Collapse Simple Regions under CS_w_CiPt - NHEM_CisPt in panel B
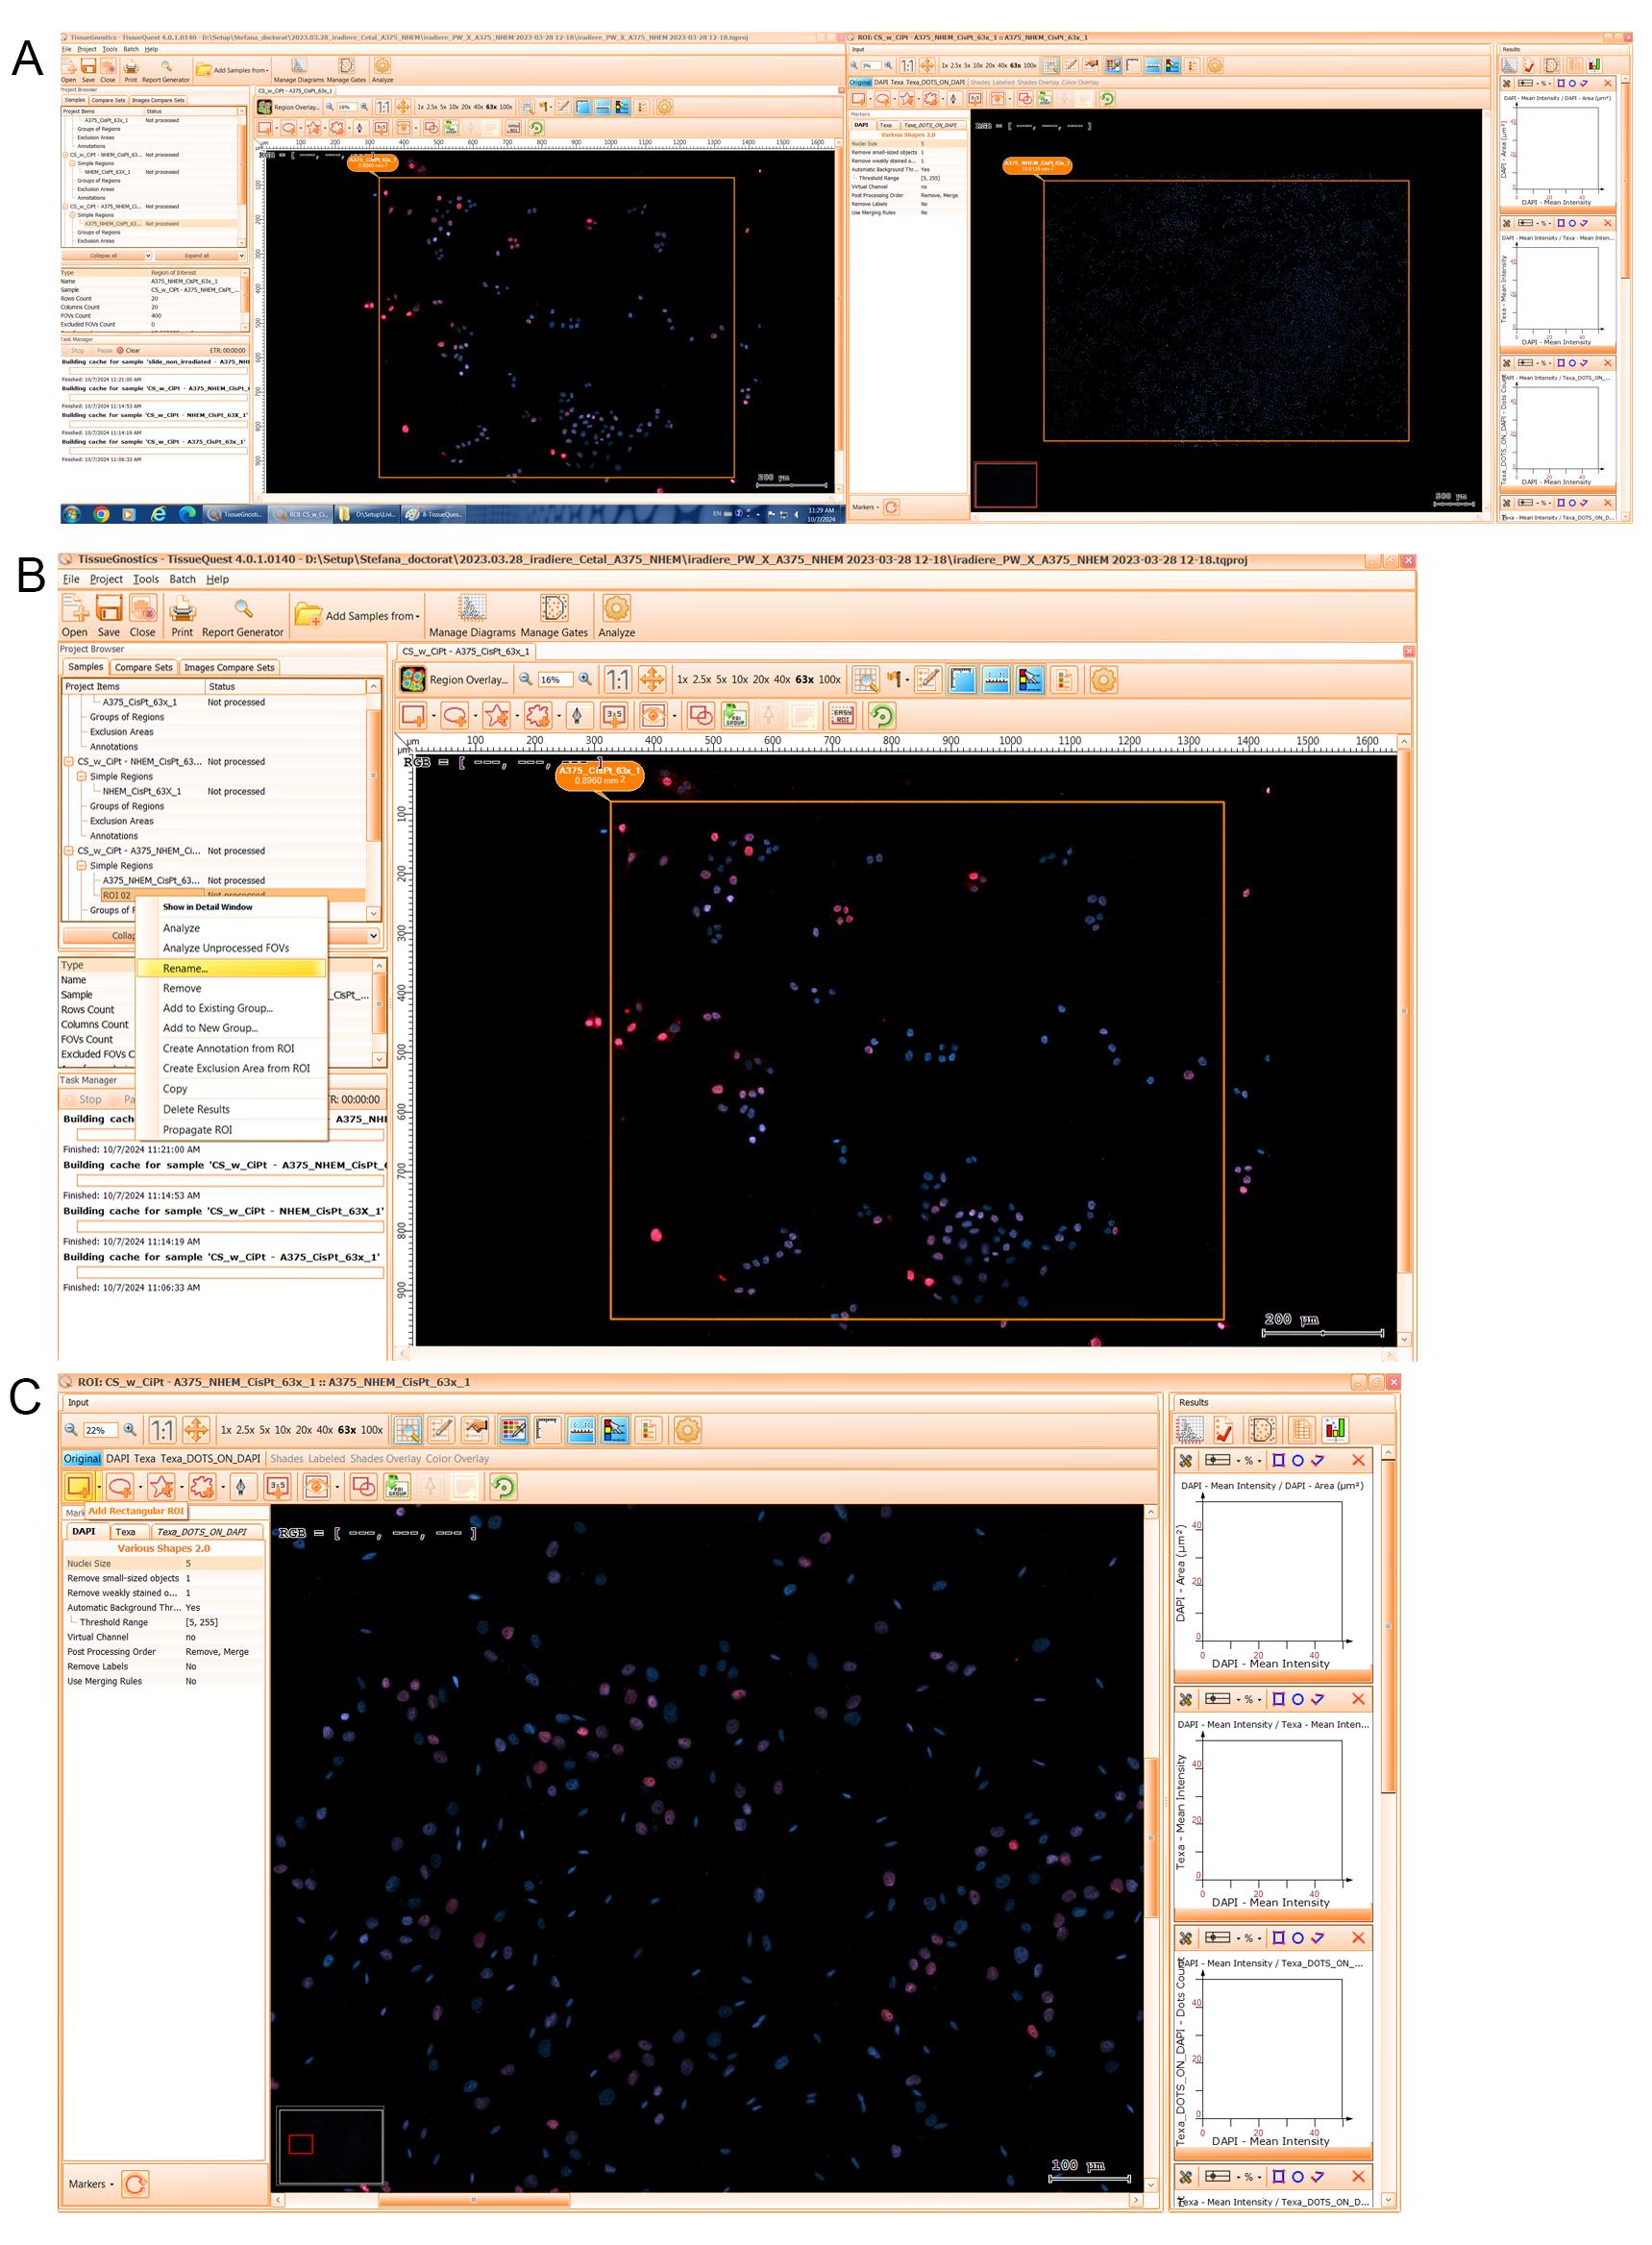This screenshot has height=2245, width=1652. [82, 776]
